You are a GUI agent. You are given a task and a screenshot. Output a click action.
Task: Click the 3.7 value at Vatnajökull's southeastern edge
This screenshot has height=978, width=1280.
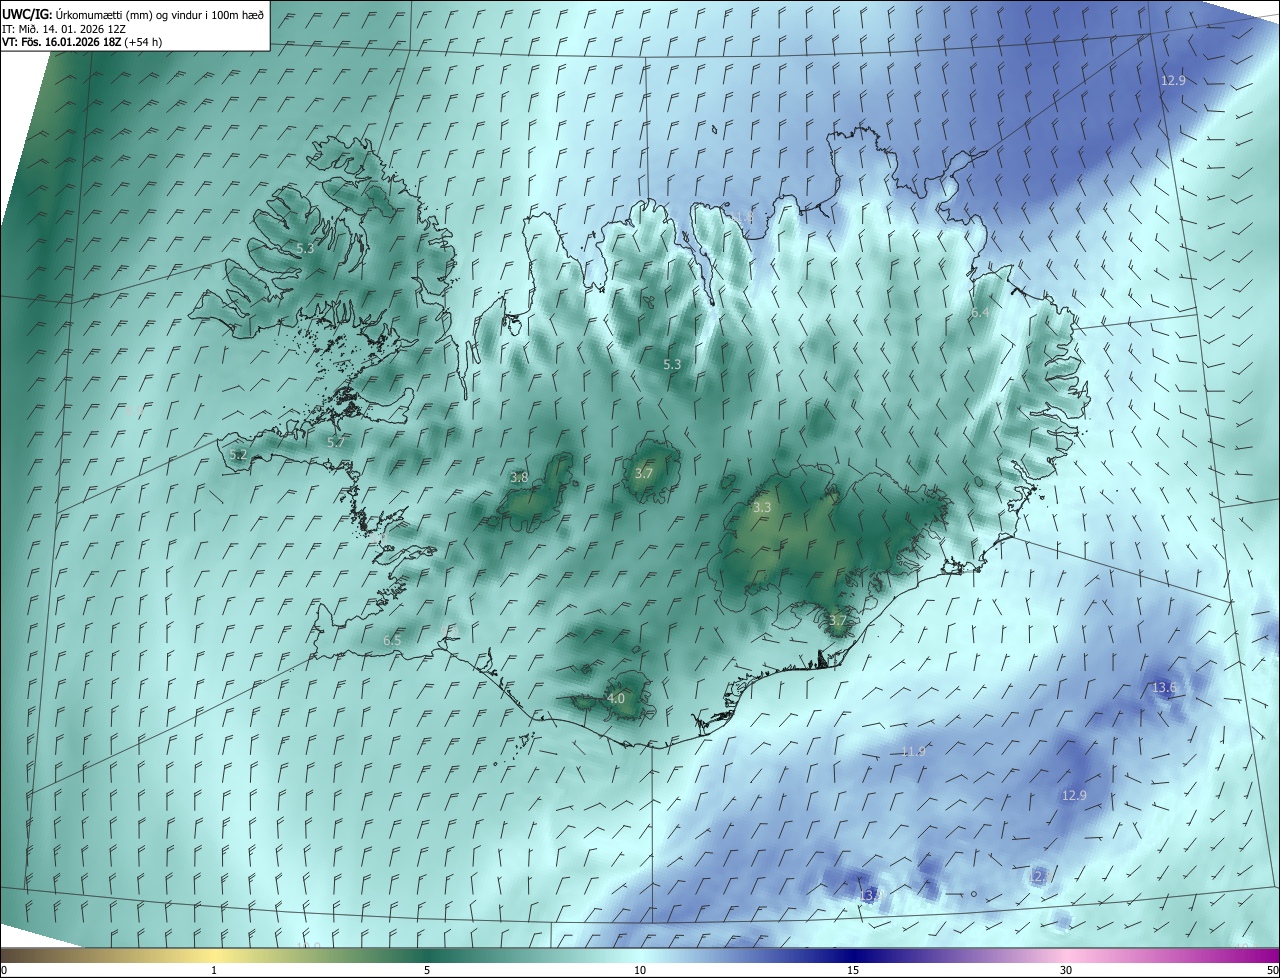pos(837,621)
